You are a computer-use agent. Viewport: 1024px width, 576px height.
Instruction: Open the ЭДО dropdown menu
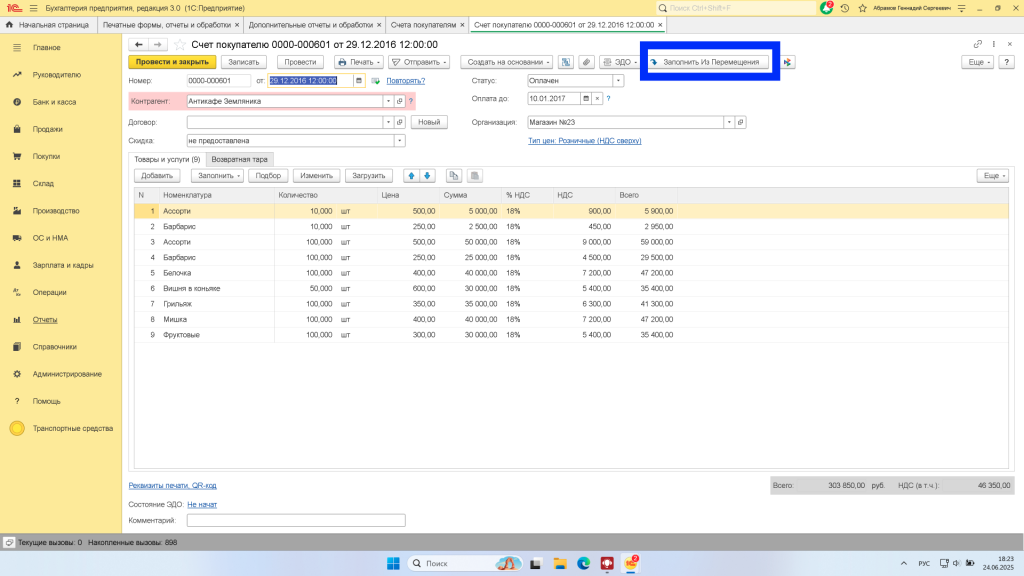click(619, 62)
